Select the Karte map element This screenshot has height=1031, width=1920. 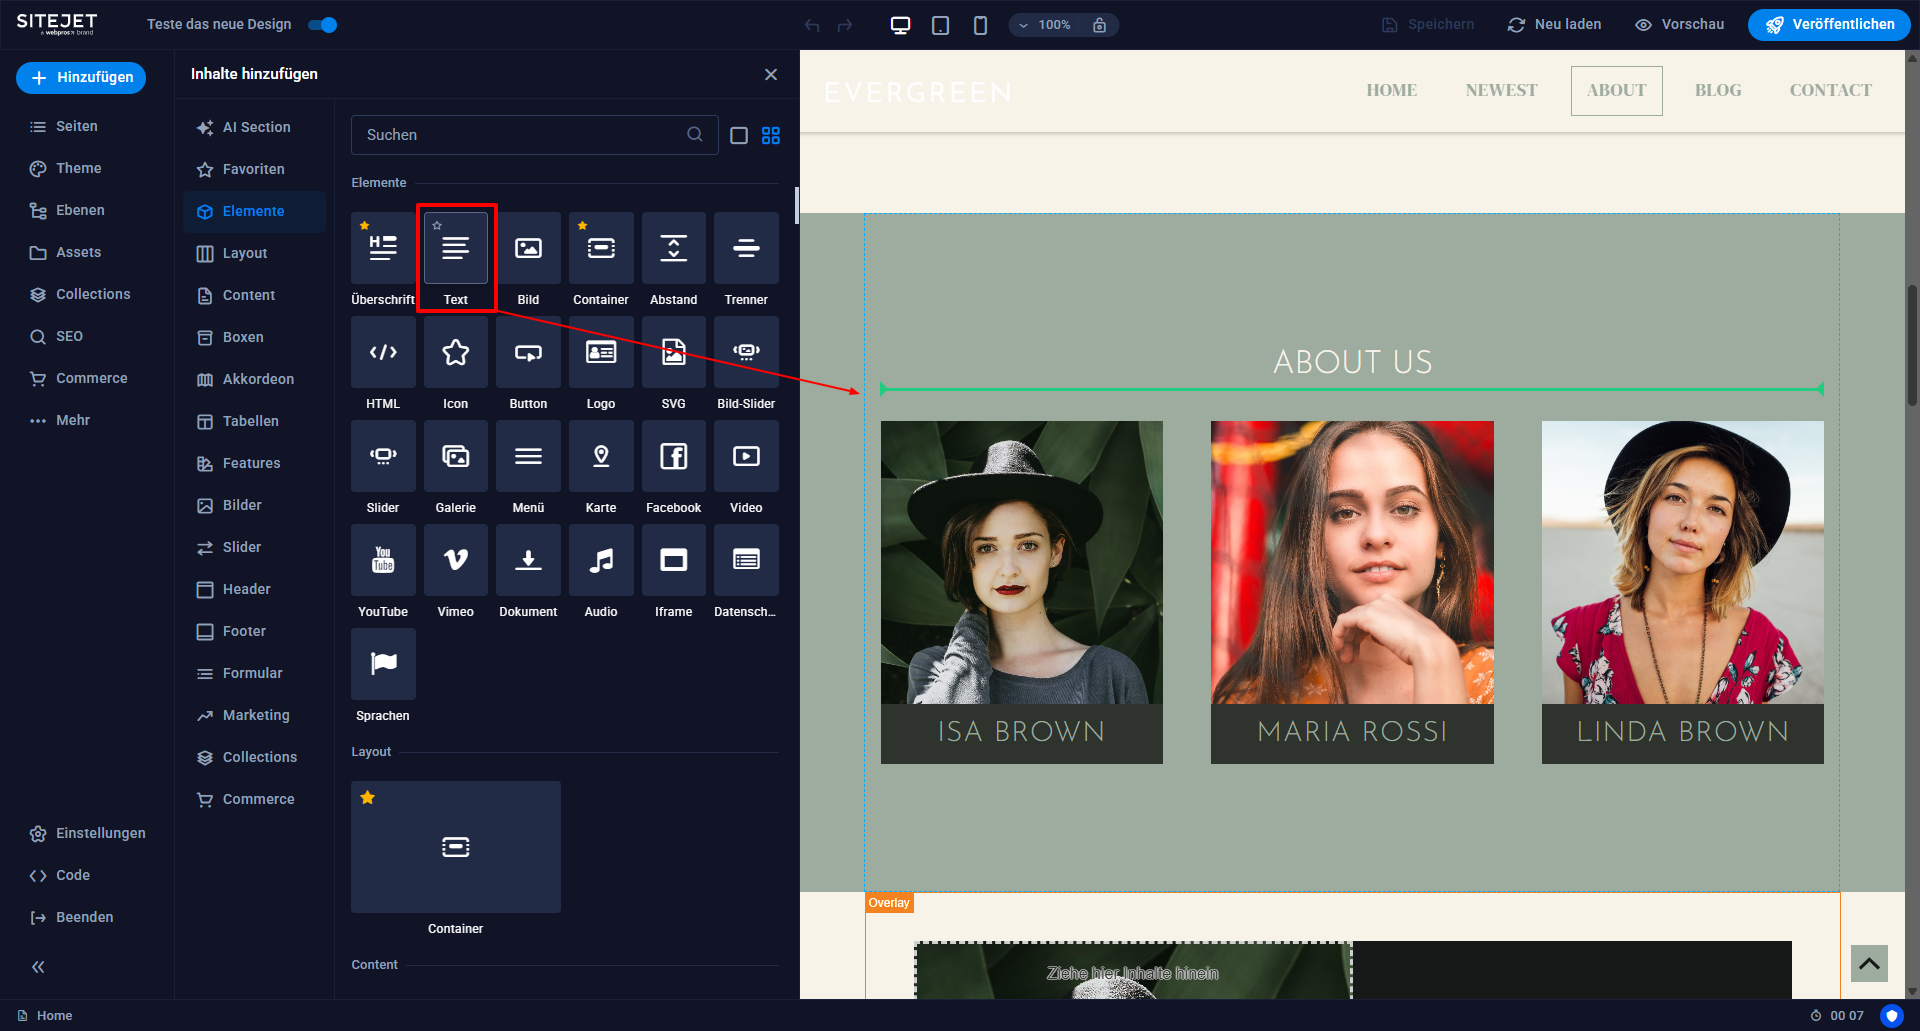click(x=601, y=456)
